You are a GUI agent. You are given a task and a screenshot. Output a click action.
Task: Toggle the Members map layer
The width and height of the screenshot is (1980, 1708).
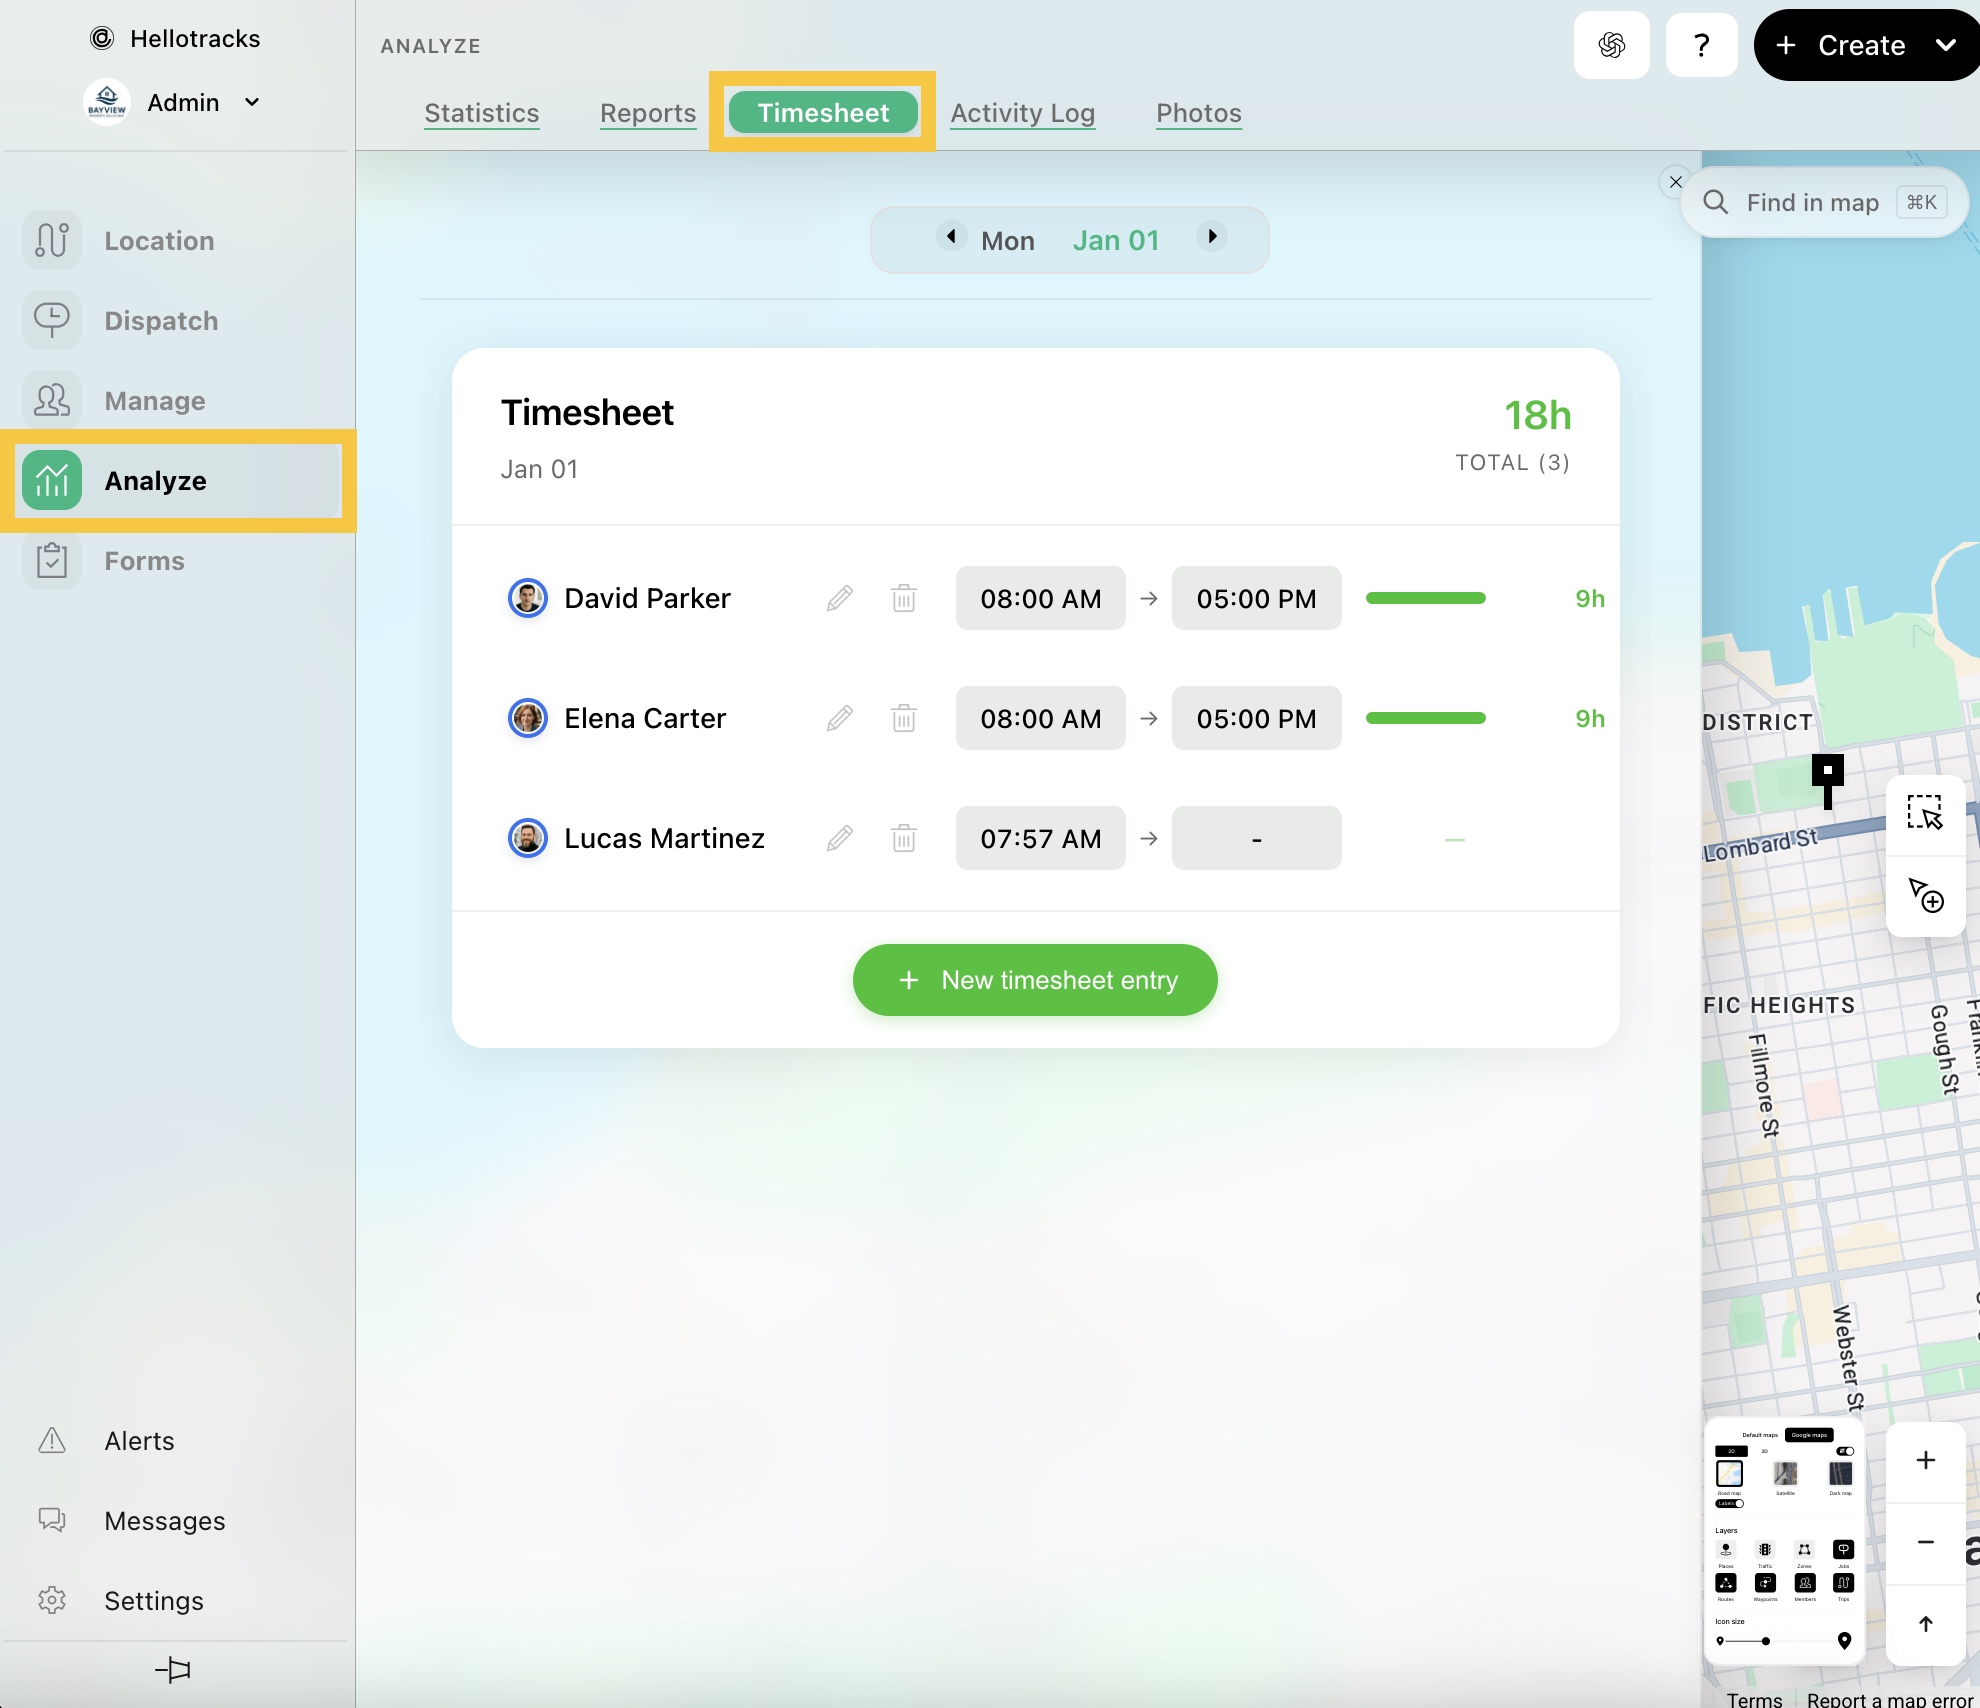pos(1805,1583)
